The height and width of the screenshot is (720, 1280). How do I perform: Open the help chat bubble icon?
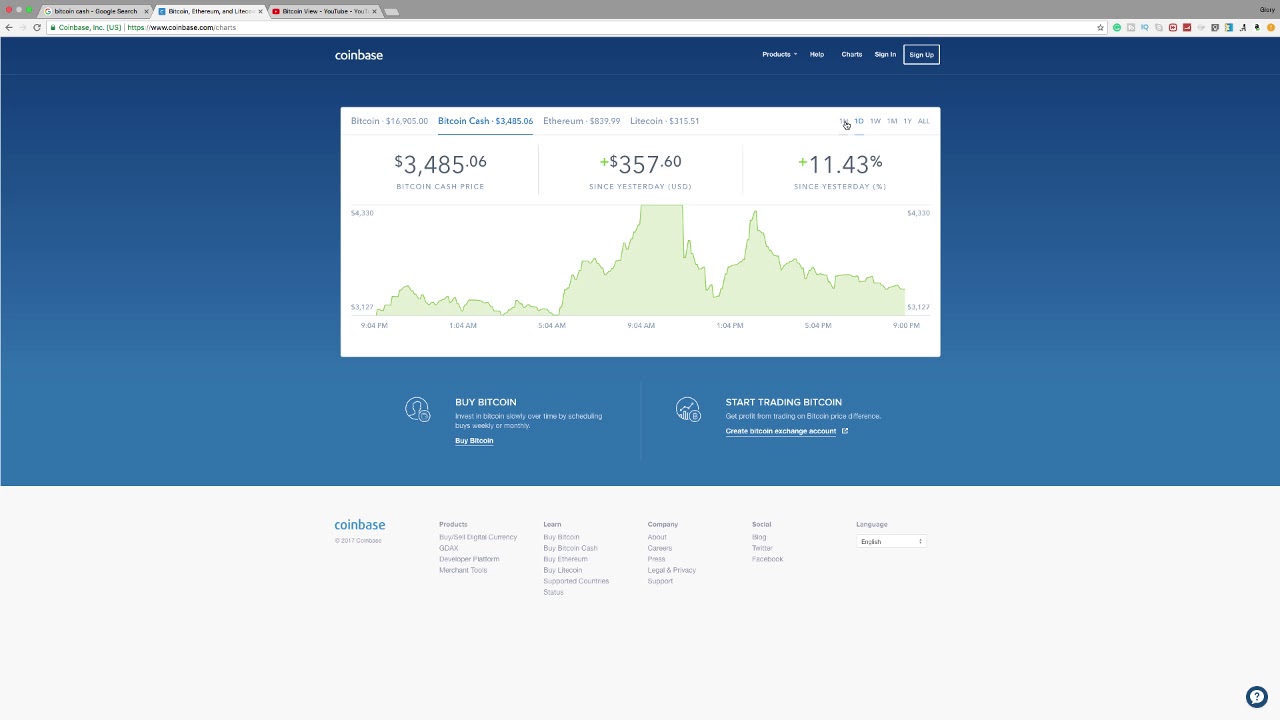(1256, 697)
